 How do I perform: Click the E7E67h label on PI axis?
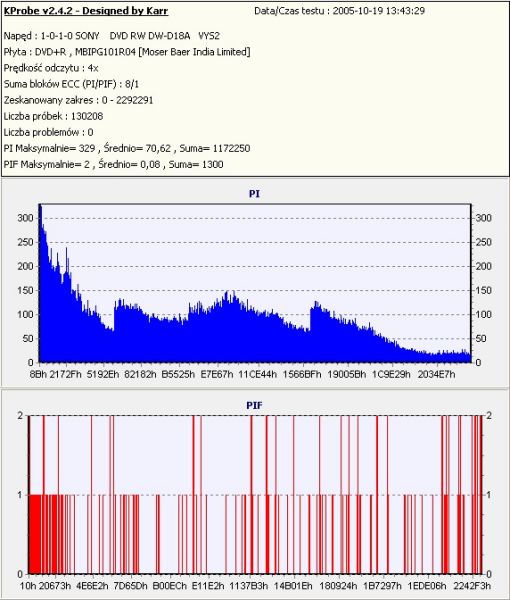coord(217,374)
